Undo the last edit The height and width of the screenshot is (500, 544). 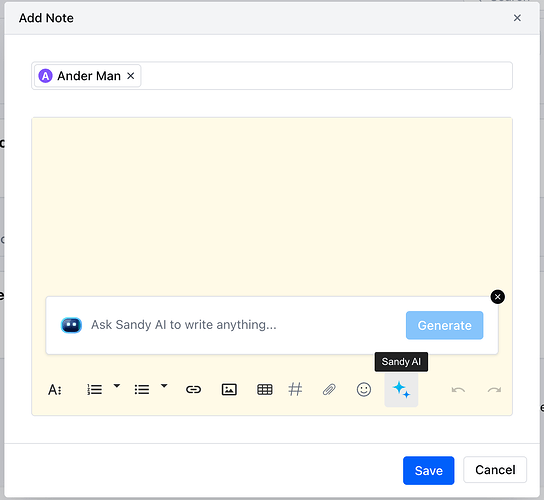click(458, 390)
